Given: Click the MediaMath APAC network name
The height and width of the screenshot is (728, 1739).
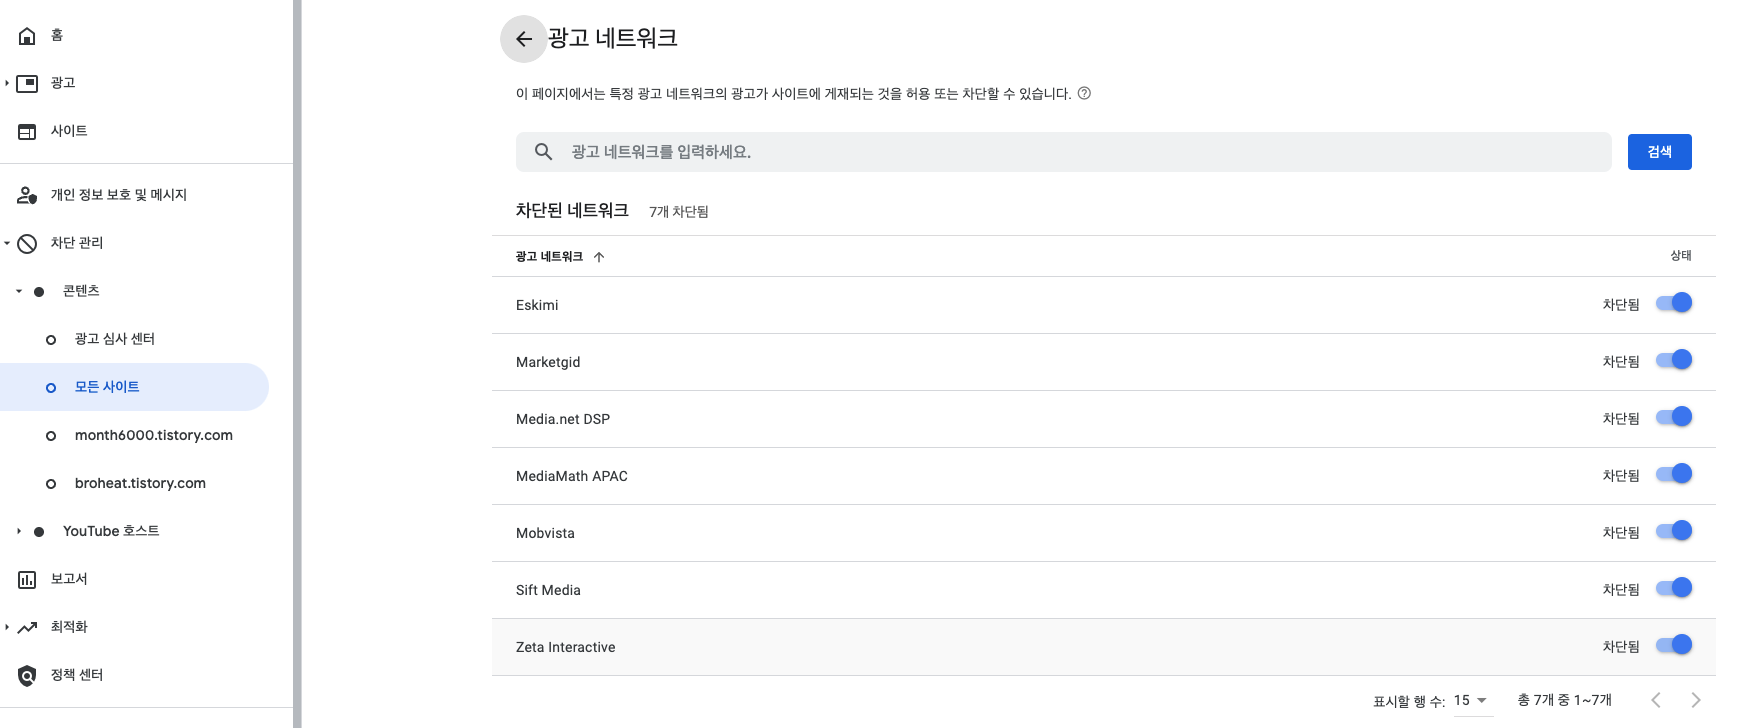Looking at the screenshot, I should 572,476.
